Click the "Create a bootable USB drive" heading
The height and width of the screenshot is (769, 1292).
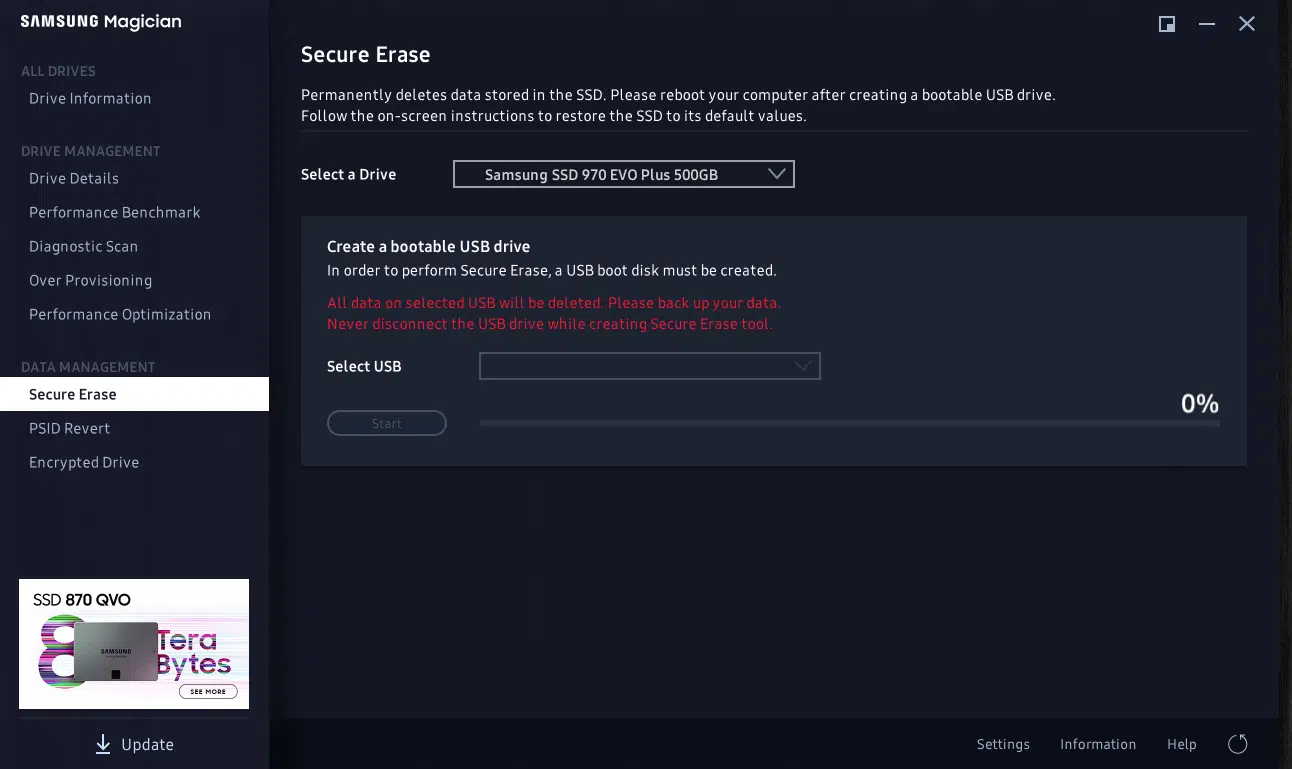click(429, 247)
